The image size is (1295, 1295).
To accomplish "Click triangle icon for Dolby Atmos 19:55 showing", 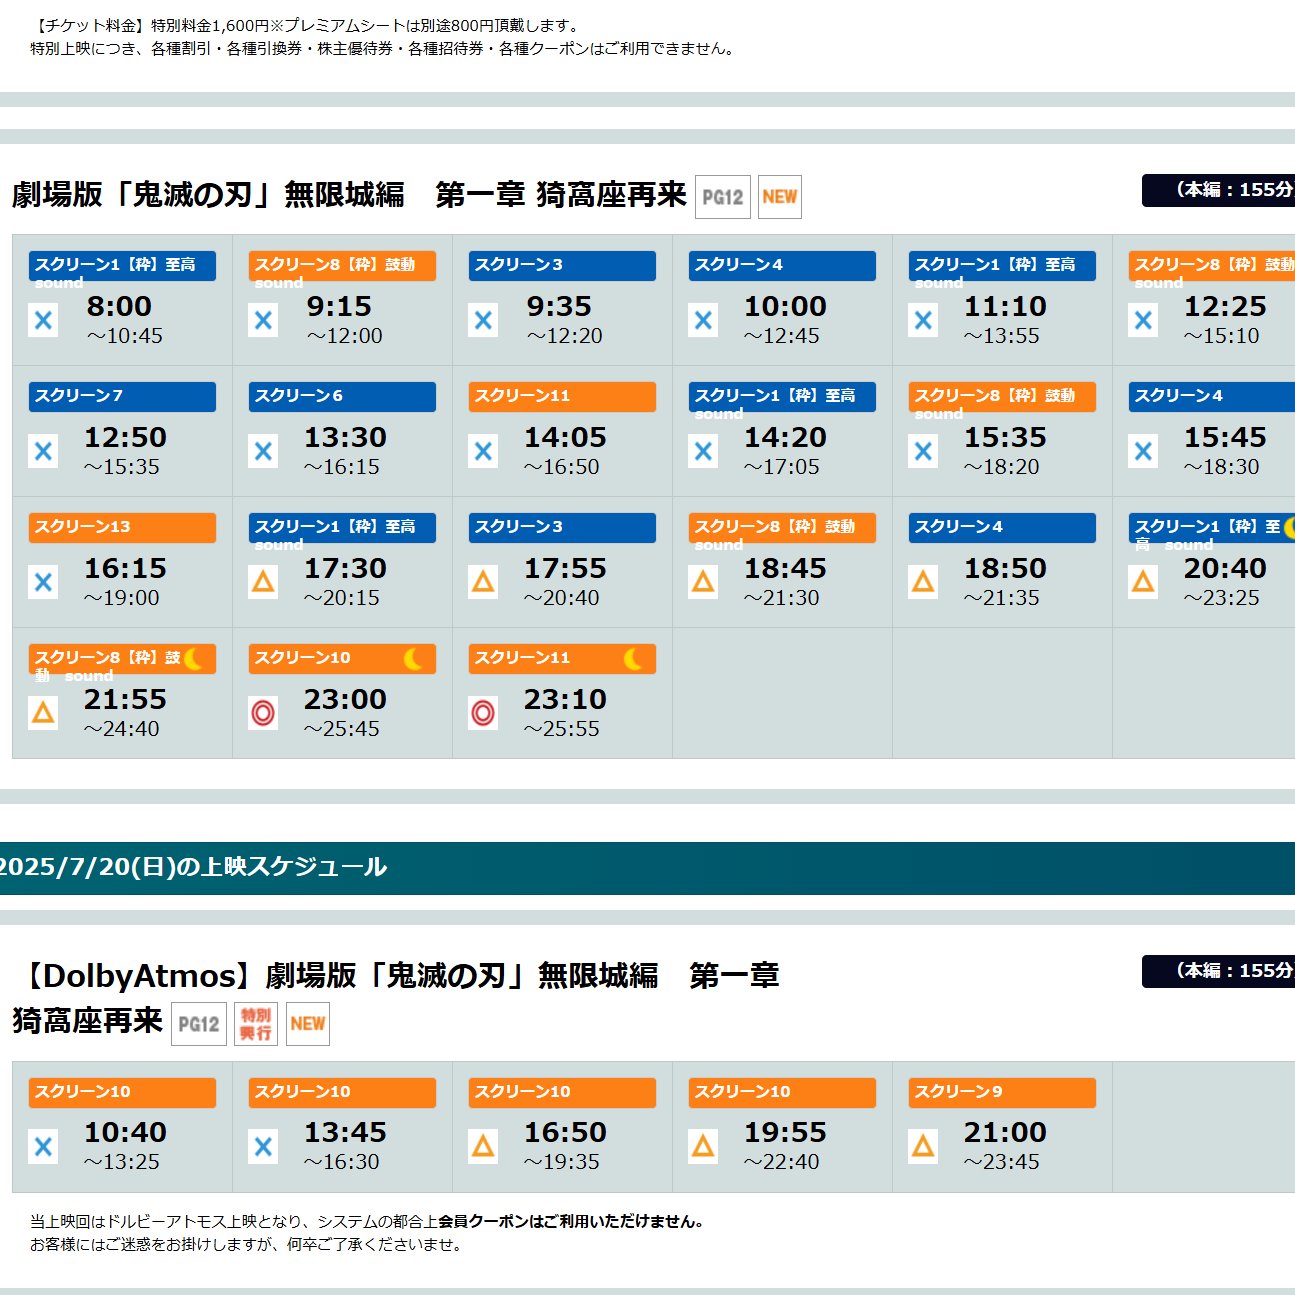I will click(x=703, y=1147).
